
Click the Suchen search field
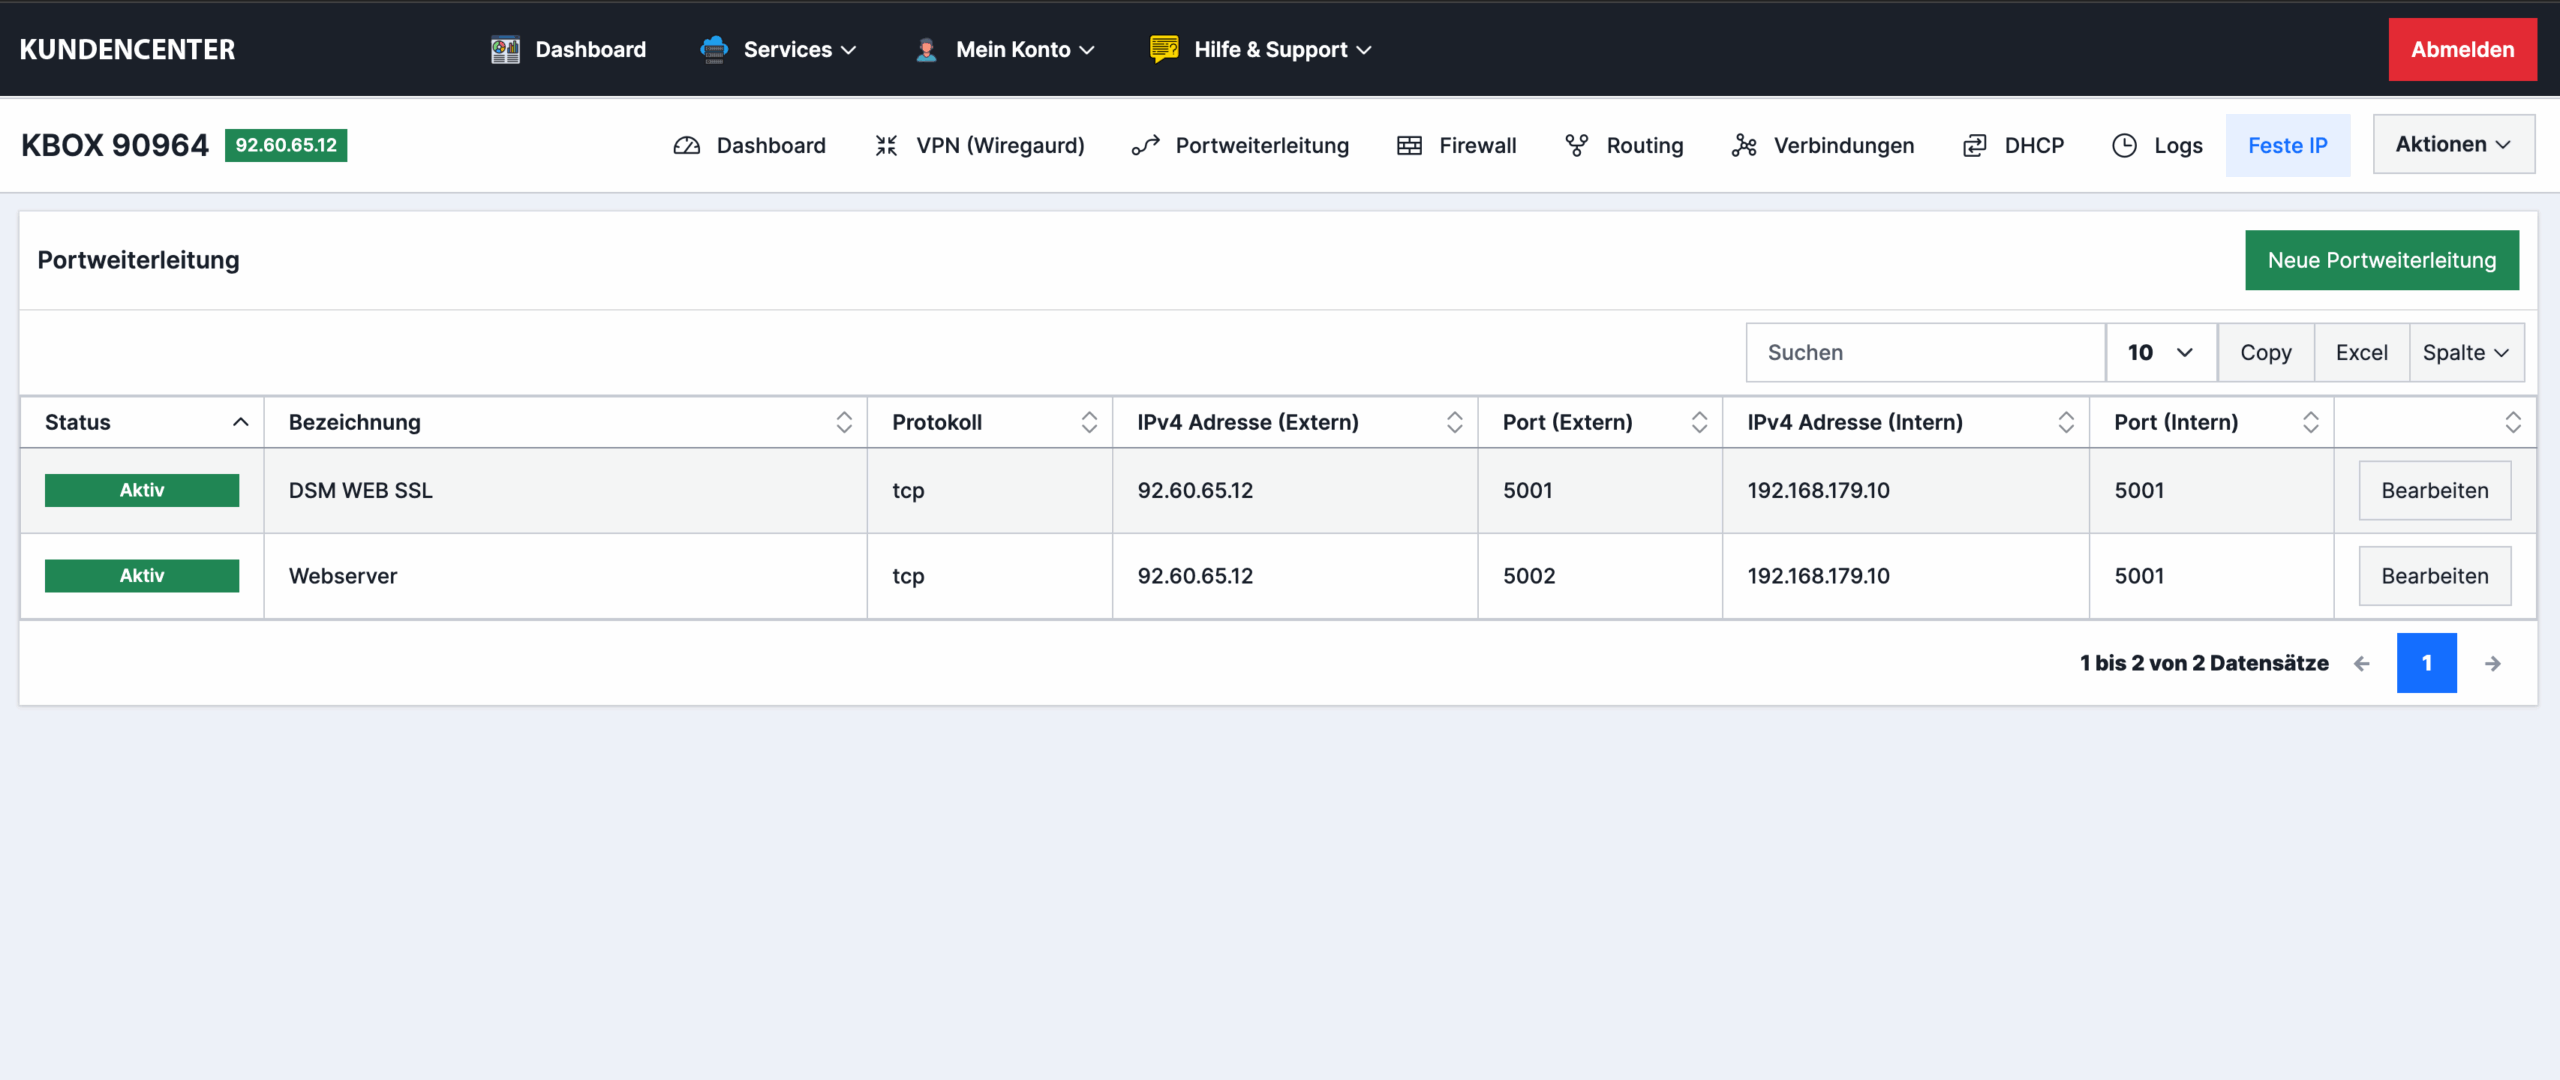pos(1925,352)
